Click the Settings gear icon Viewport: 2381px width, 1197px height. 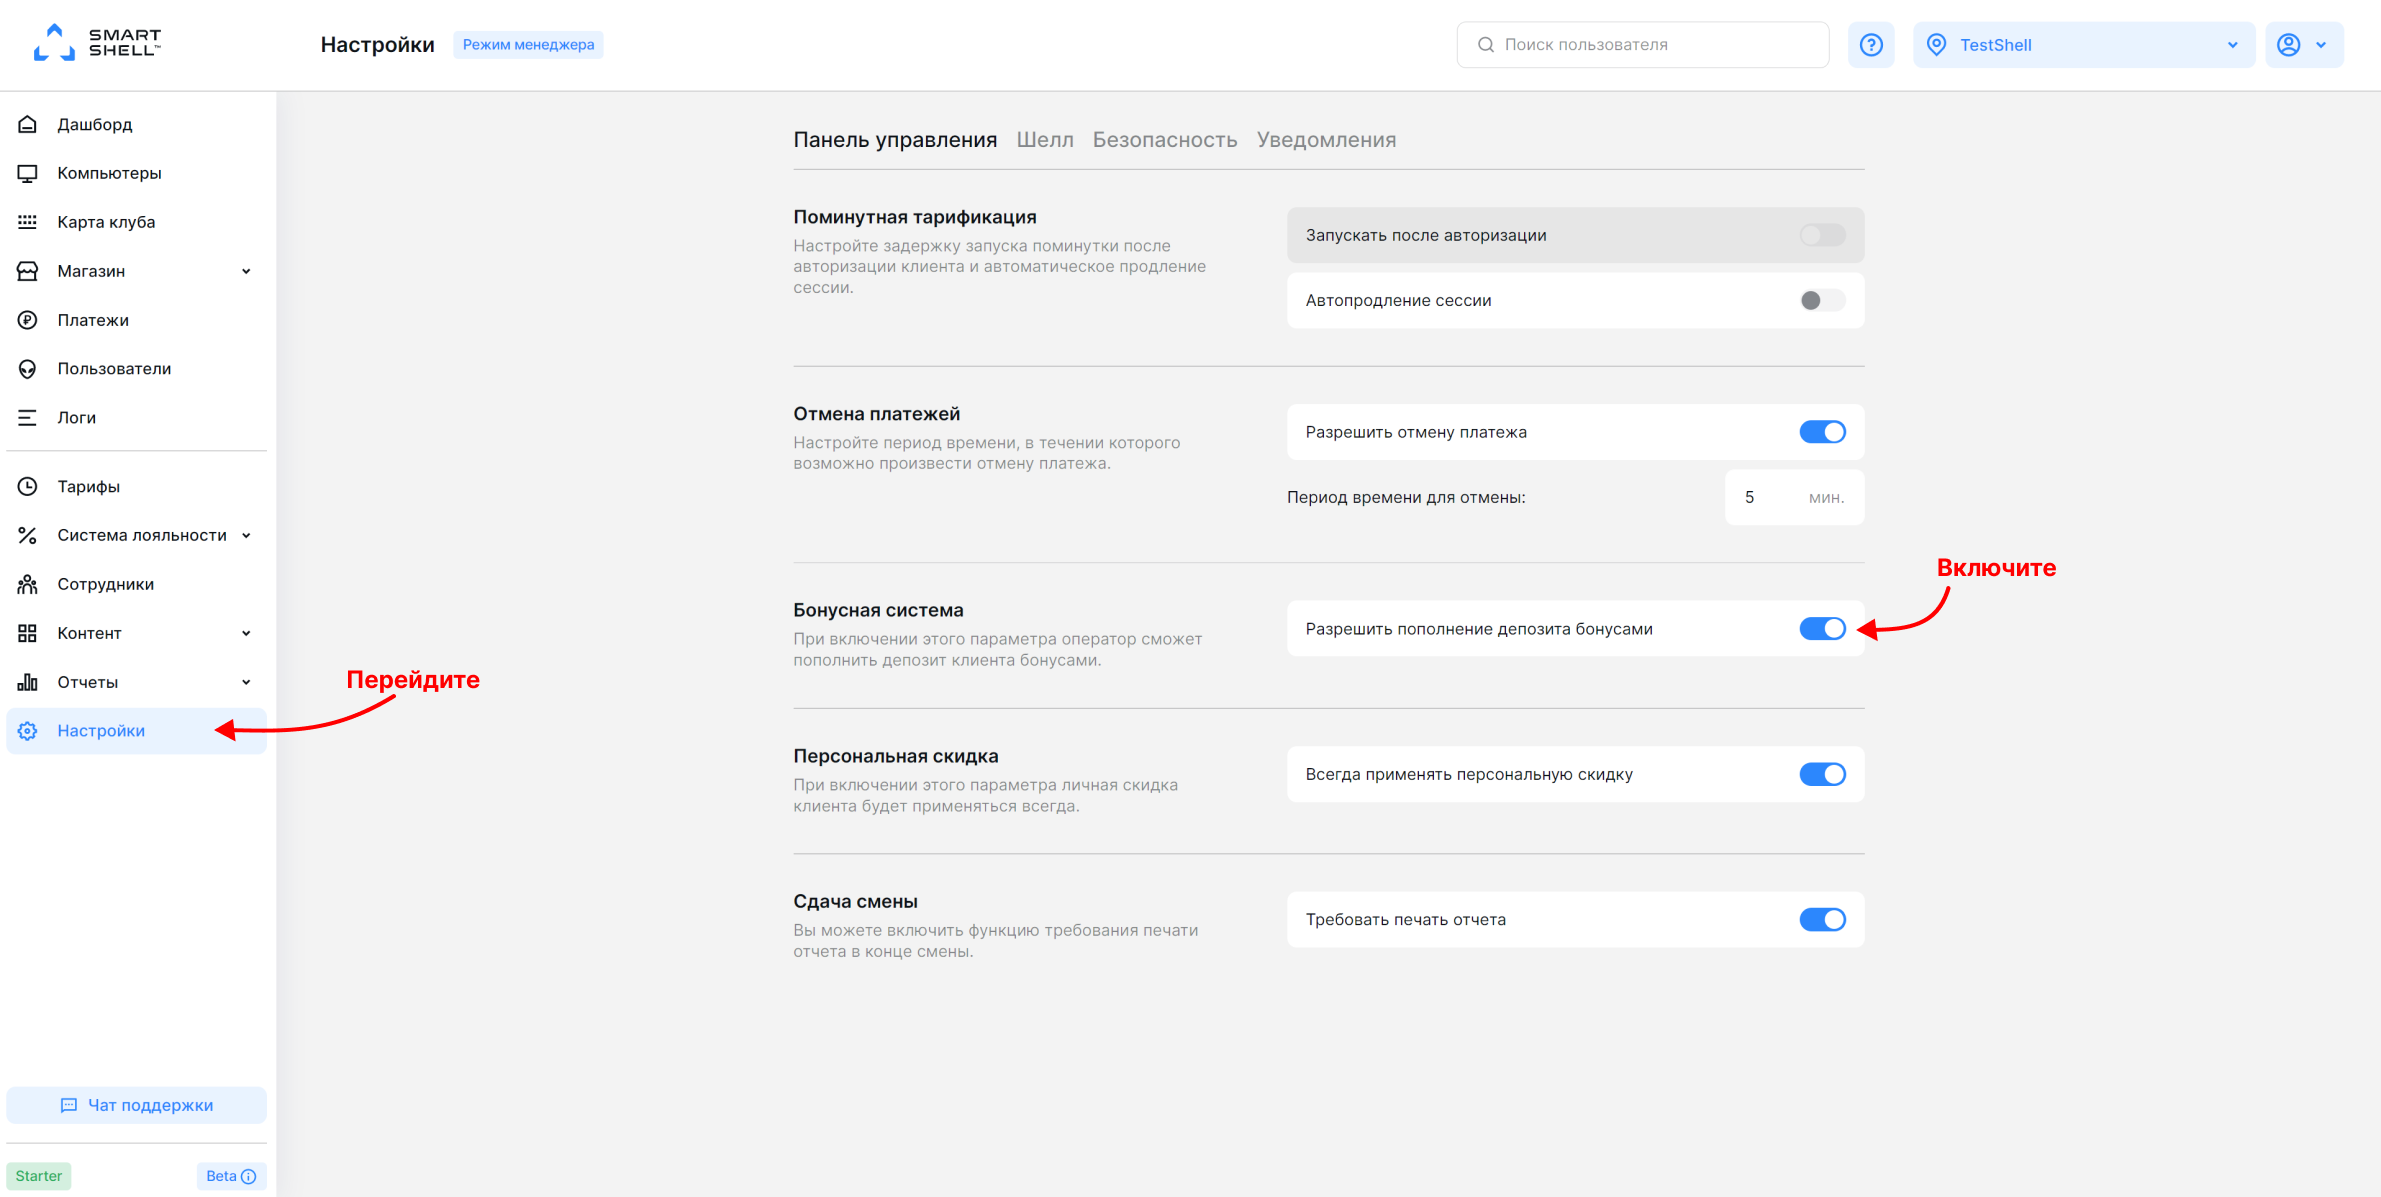[28, 731]
